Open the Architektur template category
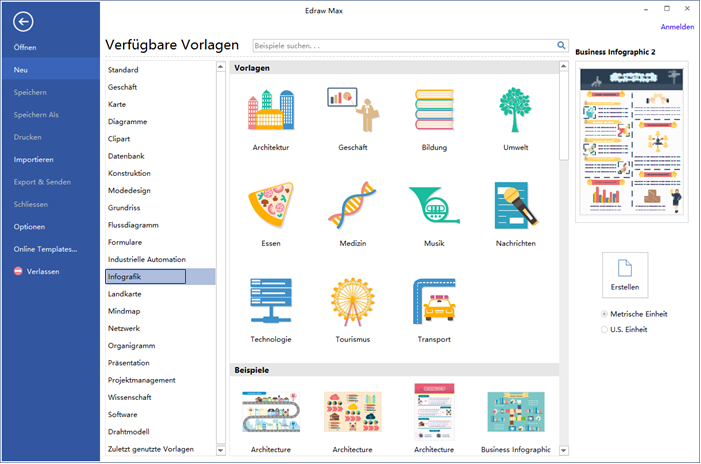Viewport: 701px width, 464px height. click(x=271, y=110)
